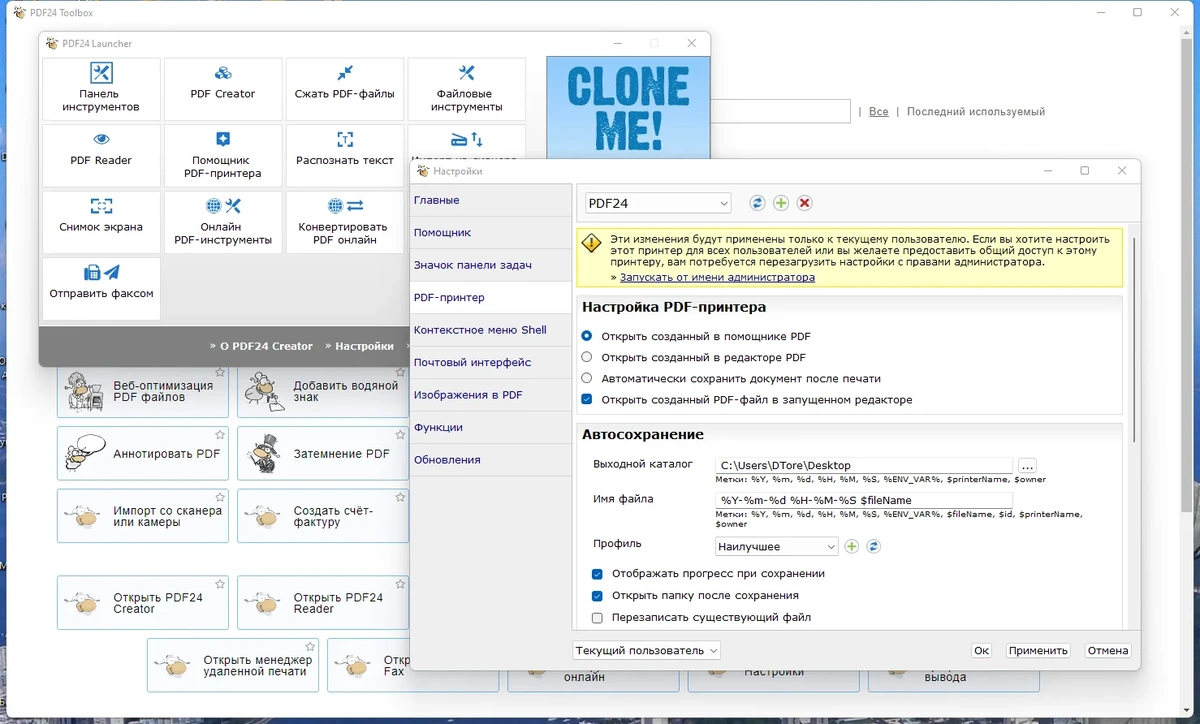The width and height of the screenshot is (1200, 724).
Task: Open Веб-оптимизация PDF файлов in Toolbox
Action: point(143,392)
